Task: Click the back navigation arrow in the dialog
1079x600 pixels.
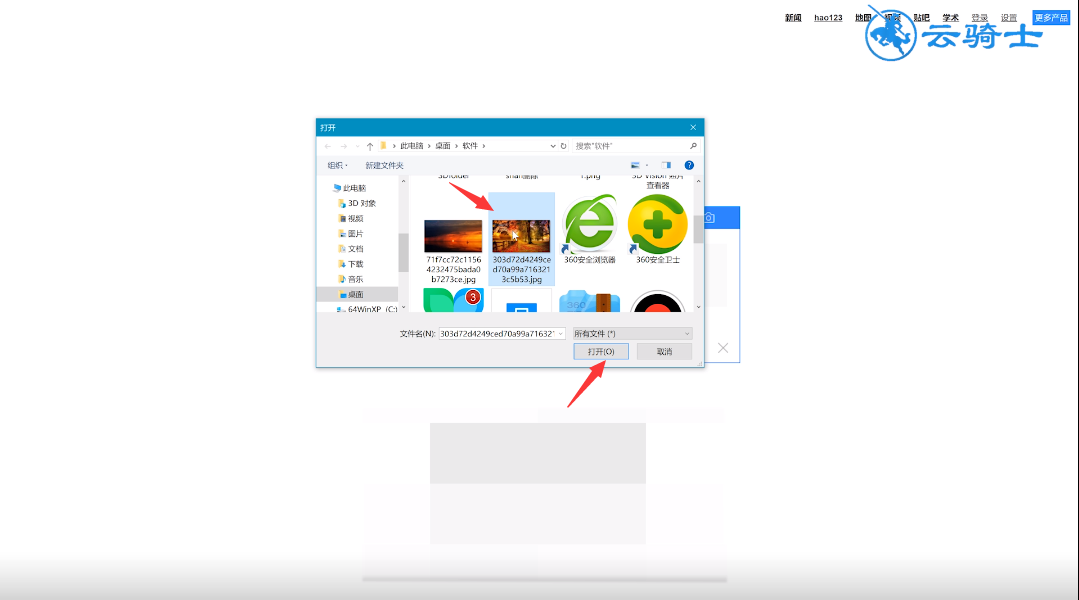Action: coord(328,146)
